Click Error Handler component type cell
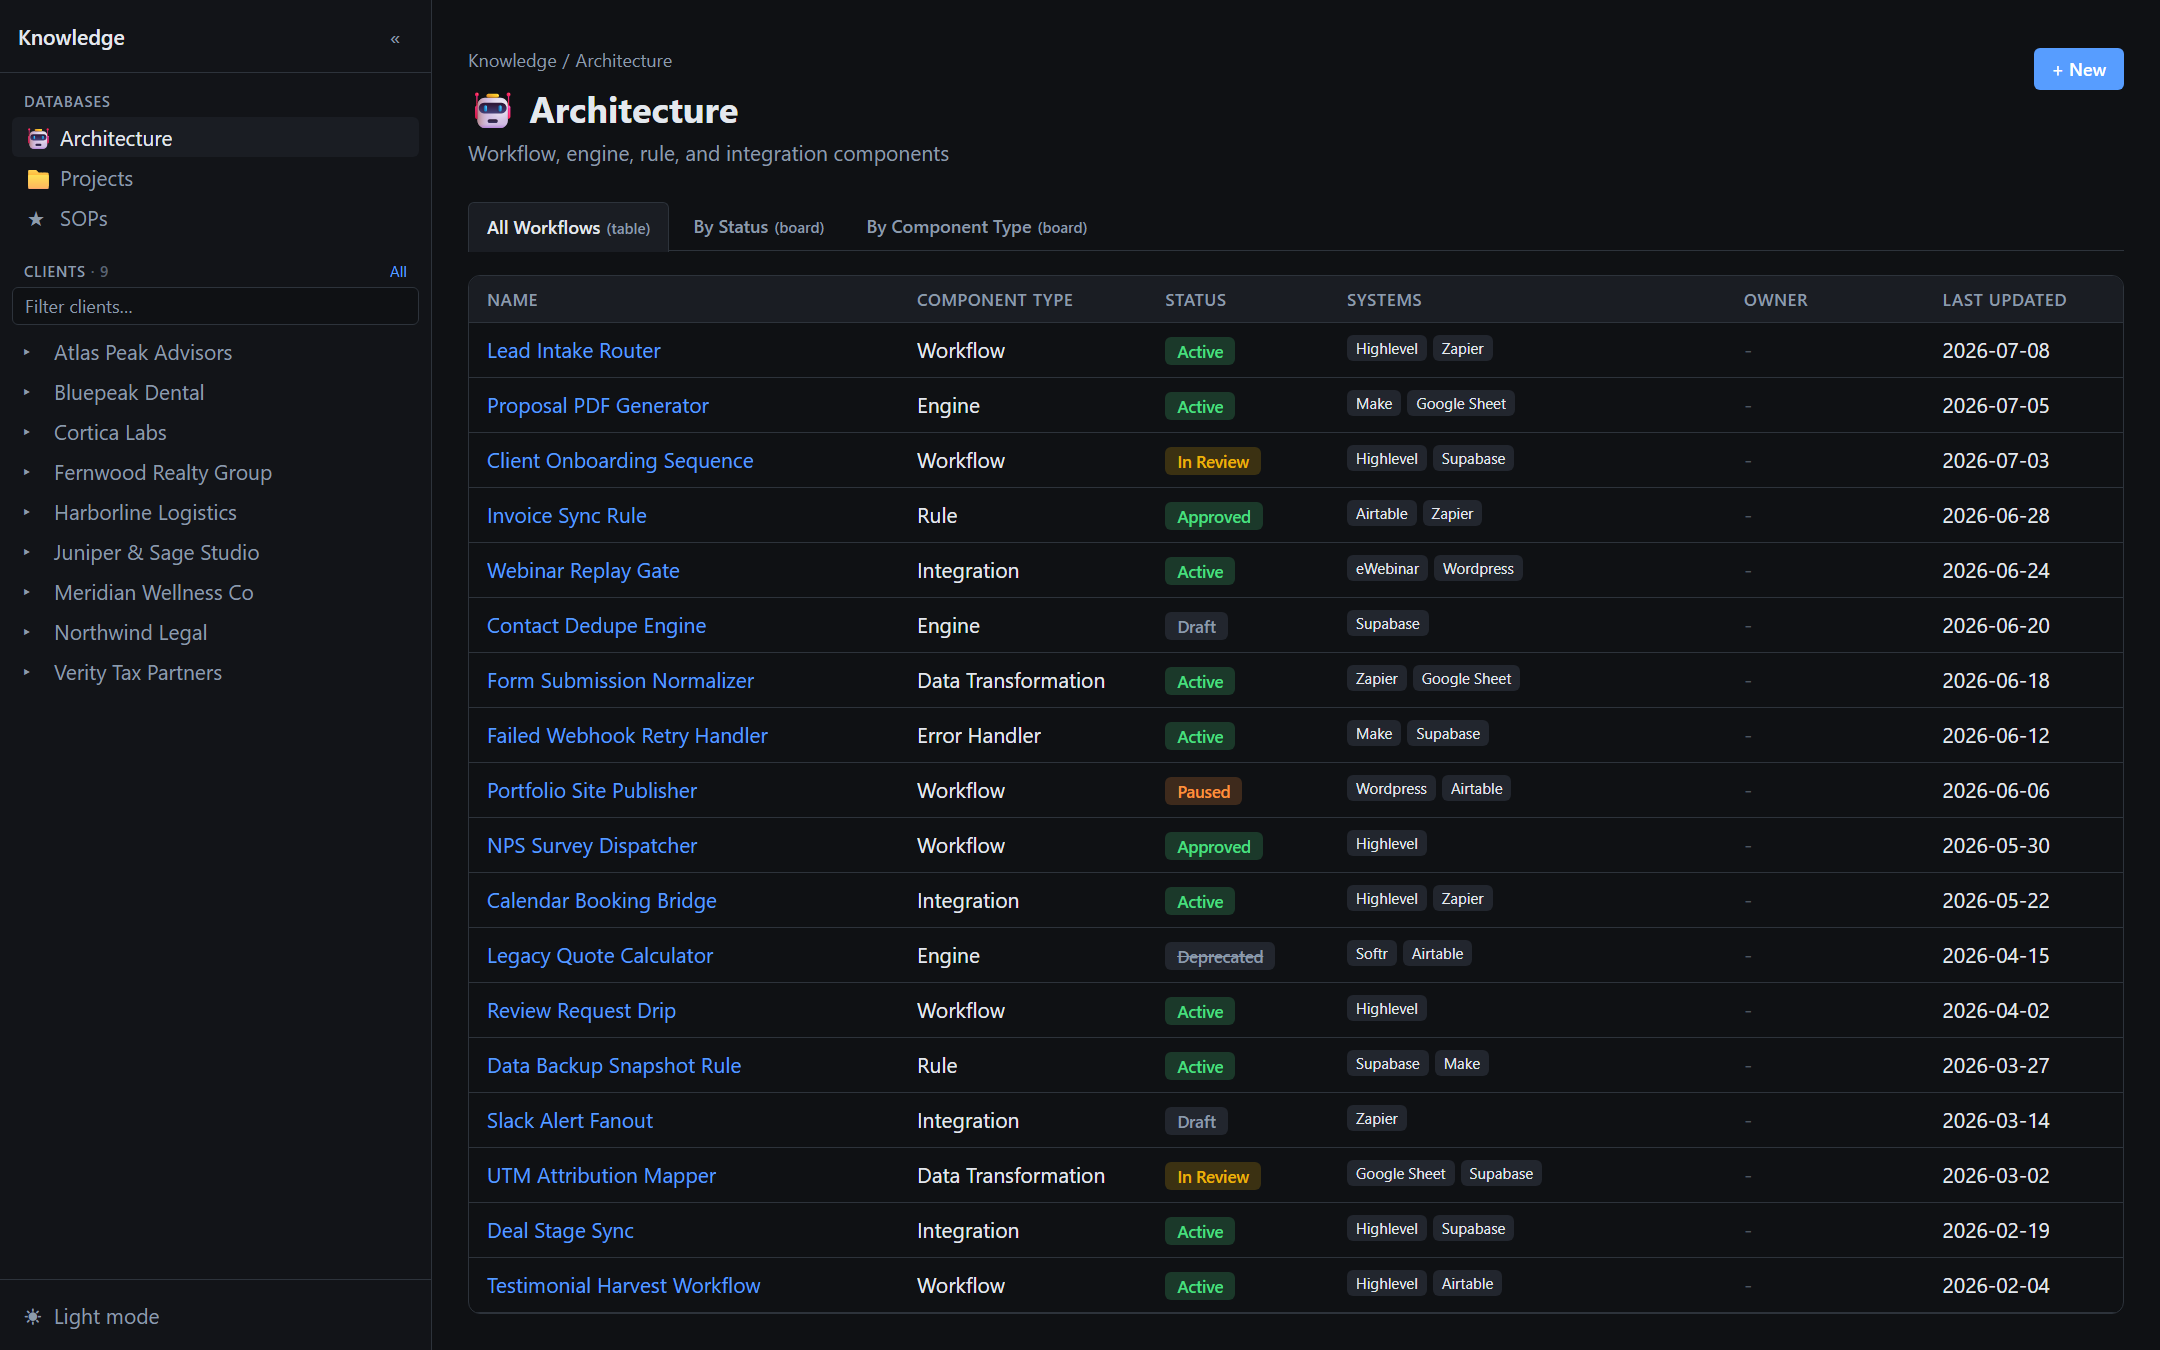 (x=978, y=736)
